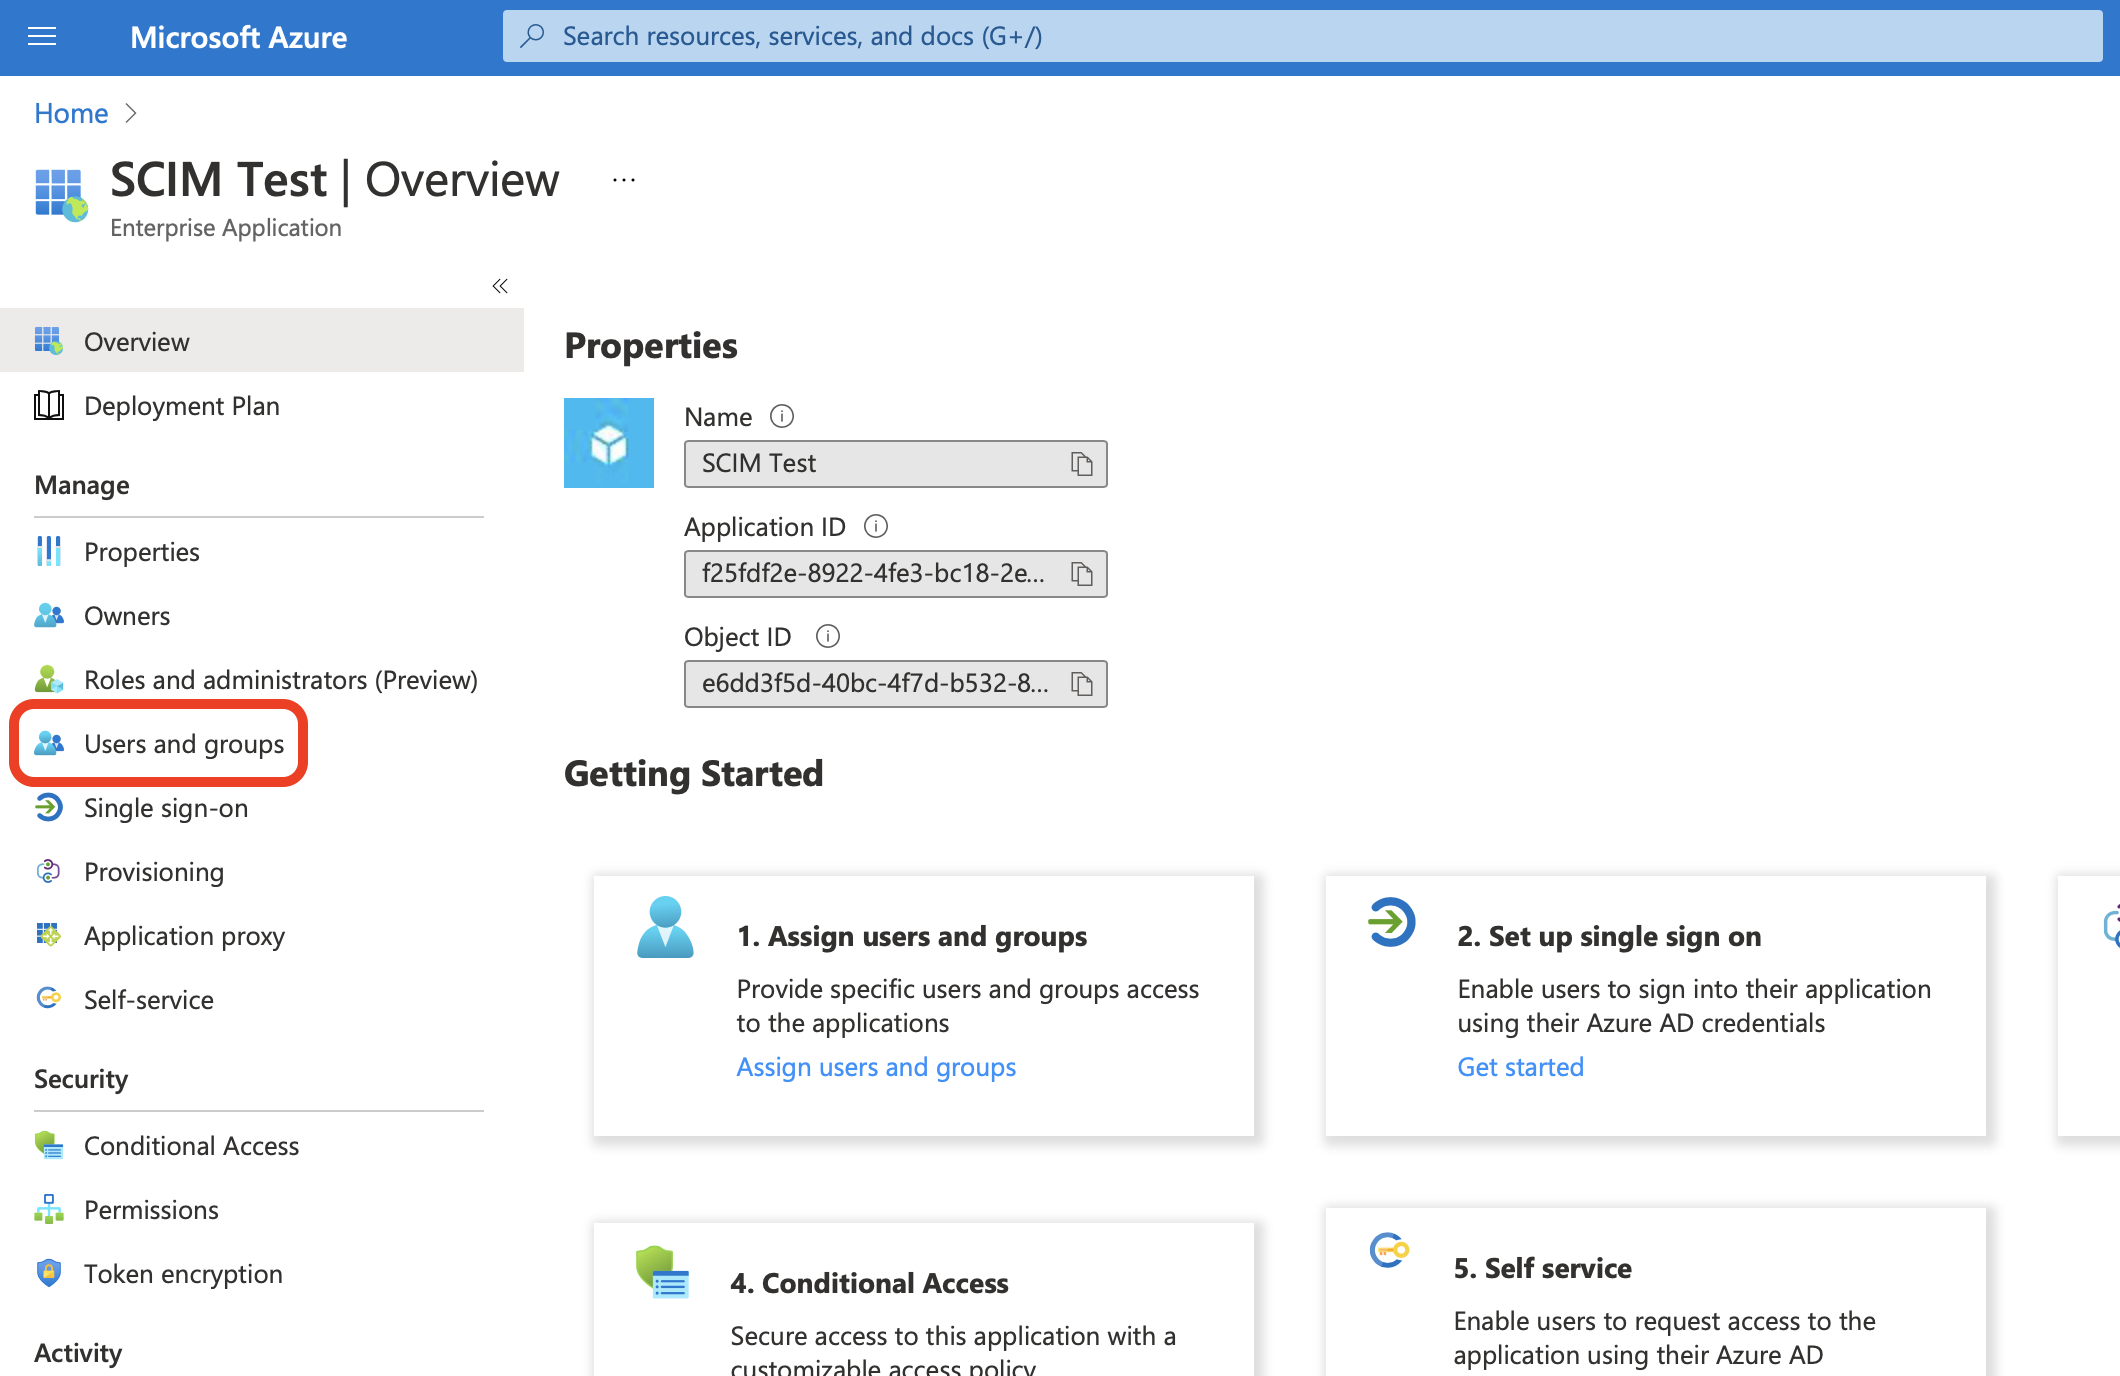Show info tooltip for Application ID
Screen dimensions: 2120x1376
[x=876, y=526]
